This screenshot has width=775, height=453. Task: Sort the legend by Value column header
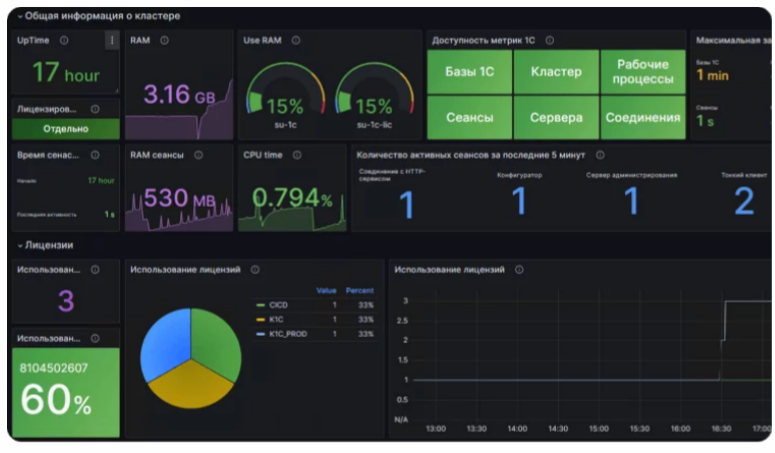coord(326,290)
